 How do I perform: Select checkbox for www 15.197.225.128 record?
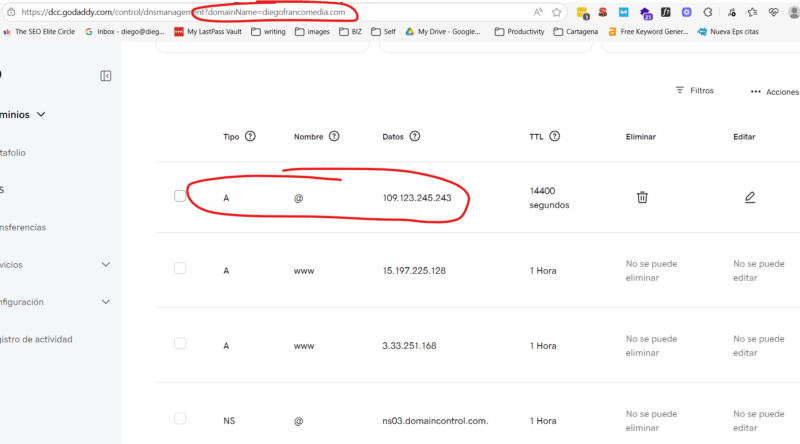click(x=180, y=268)
